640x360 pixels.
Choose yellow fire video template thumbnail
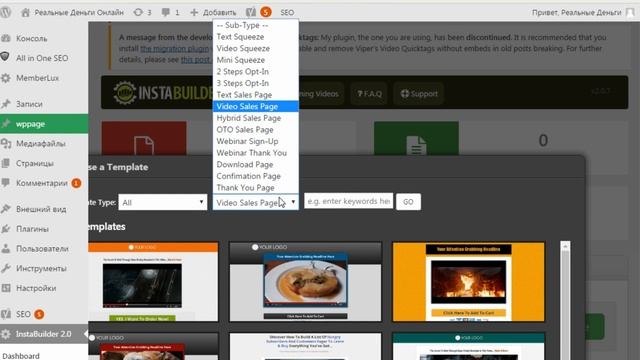[469, 282]
